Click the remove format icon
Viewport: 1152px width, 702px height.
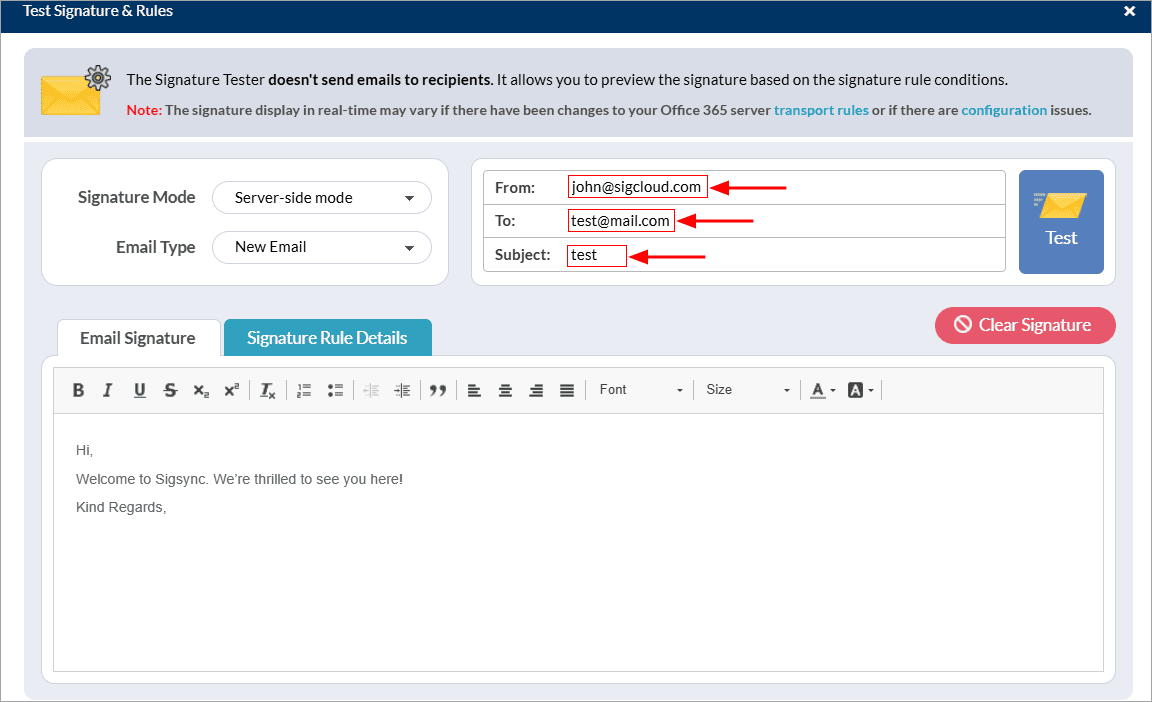tap(267, 390)
